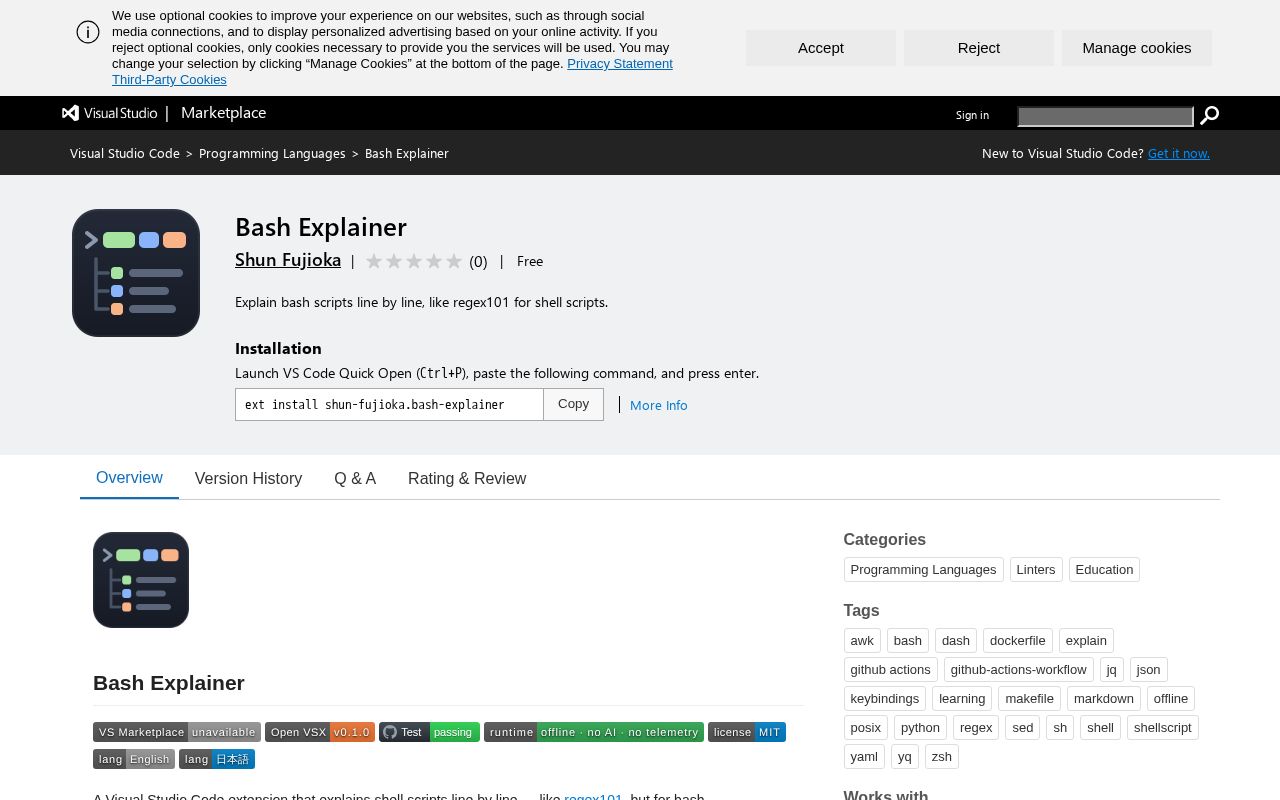Click the awk tag

(x=862, y=641)
